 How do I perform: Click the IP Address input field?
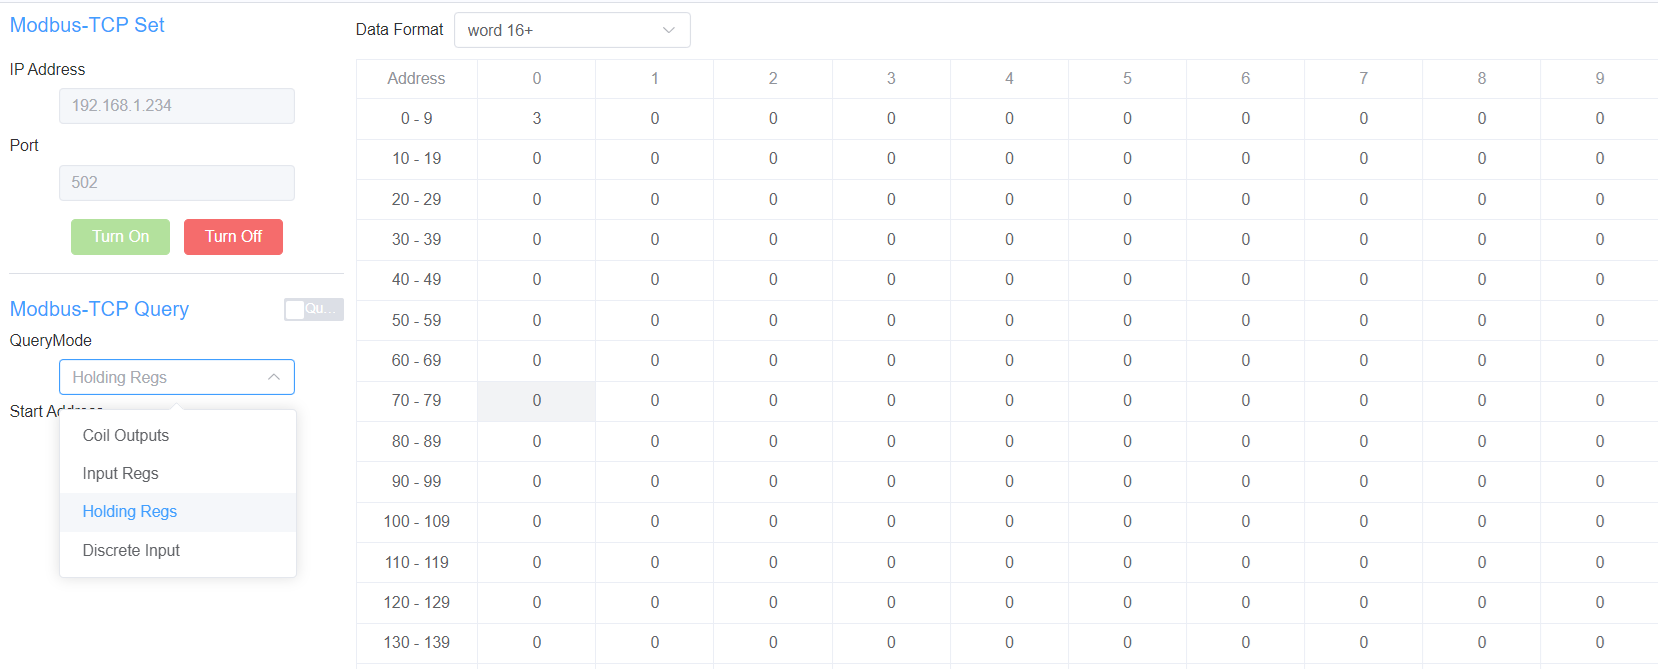click(x=176, y=106)
